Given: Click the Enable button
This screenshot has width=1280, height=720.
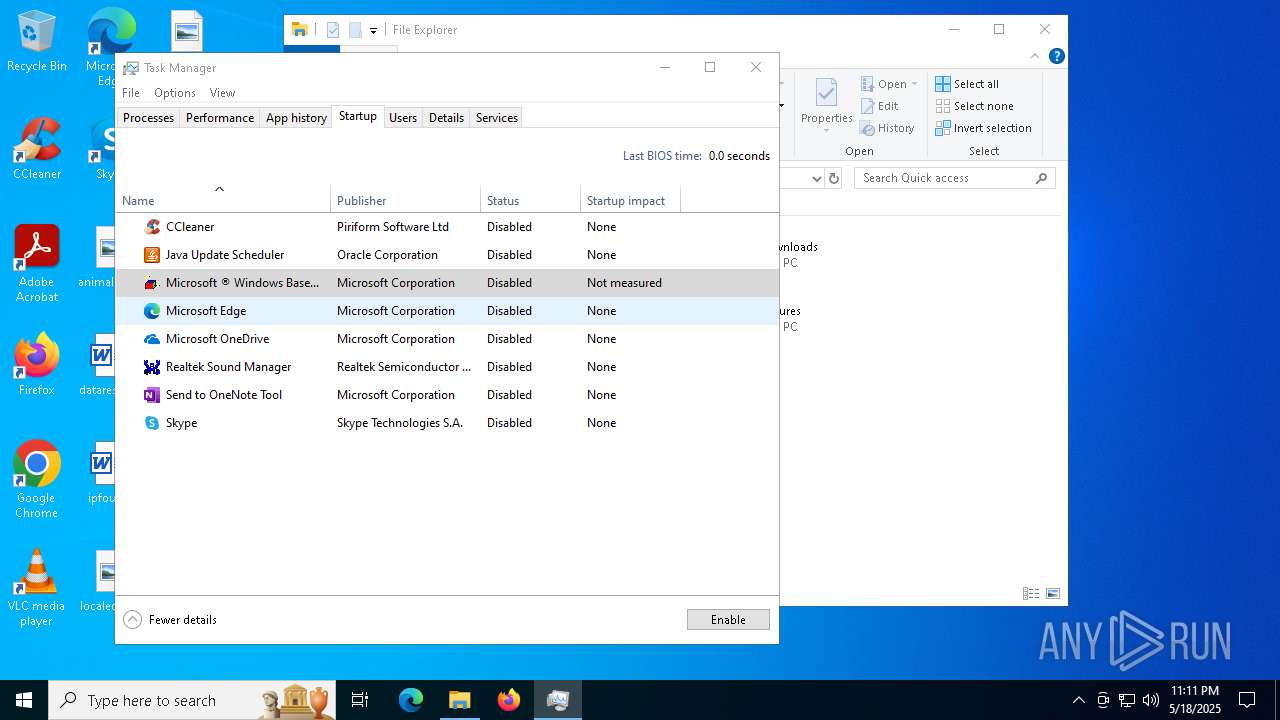Looking at the screenshot, I should 728,620.
